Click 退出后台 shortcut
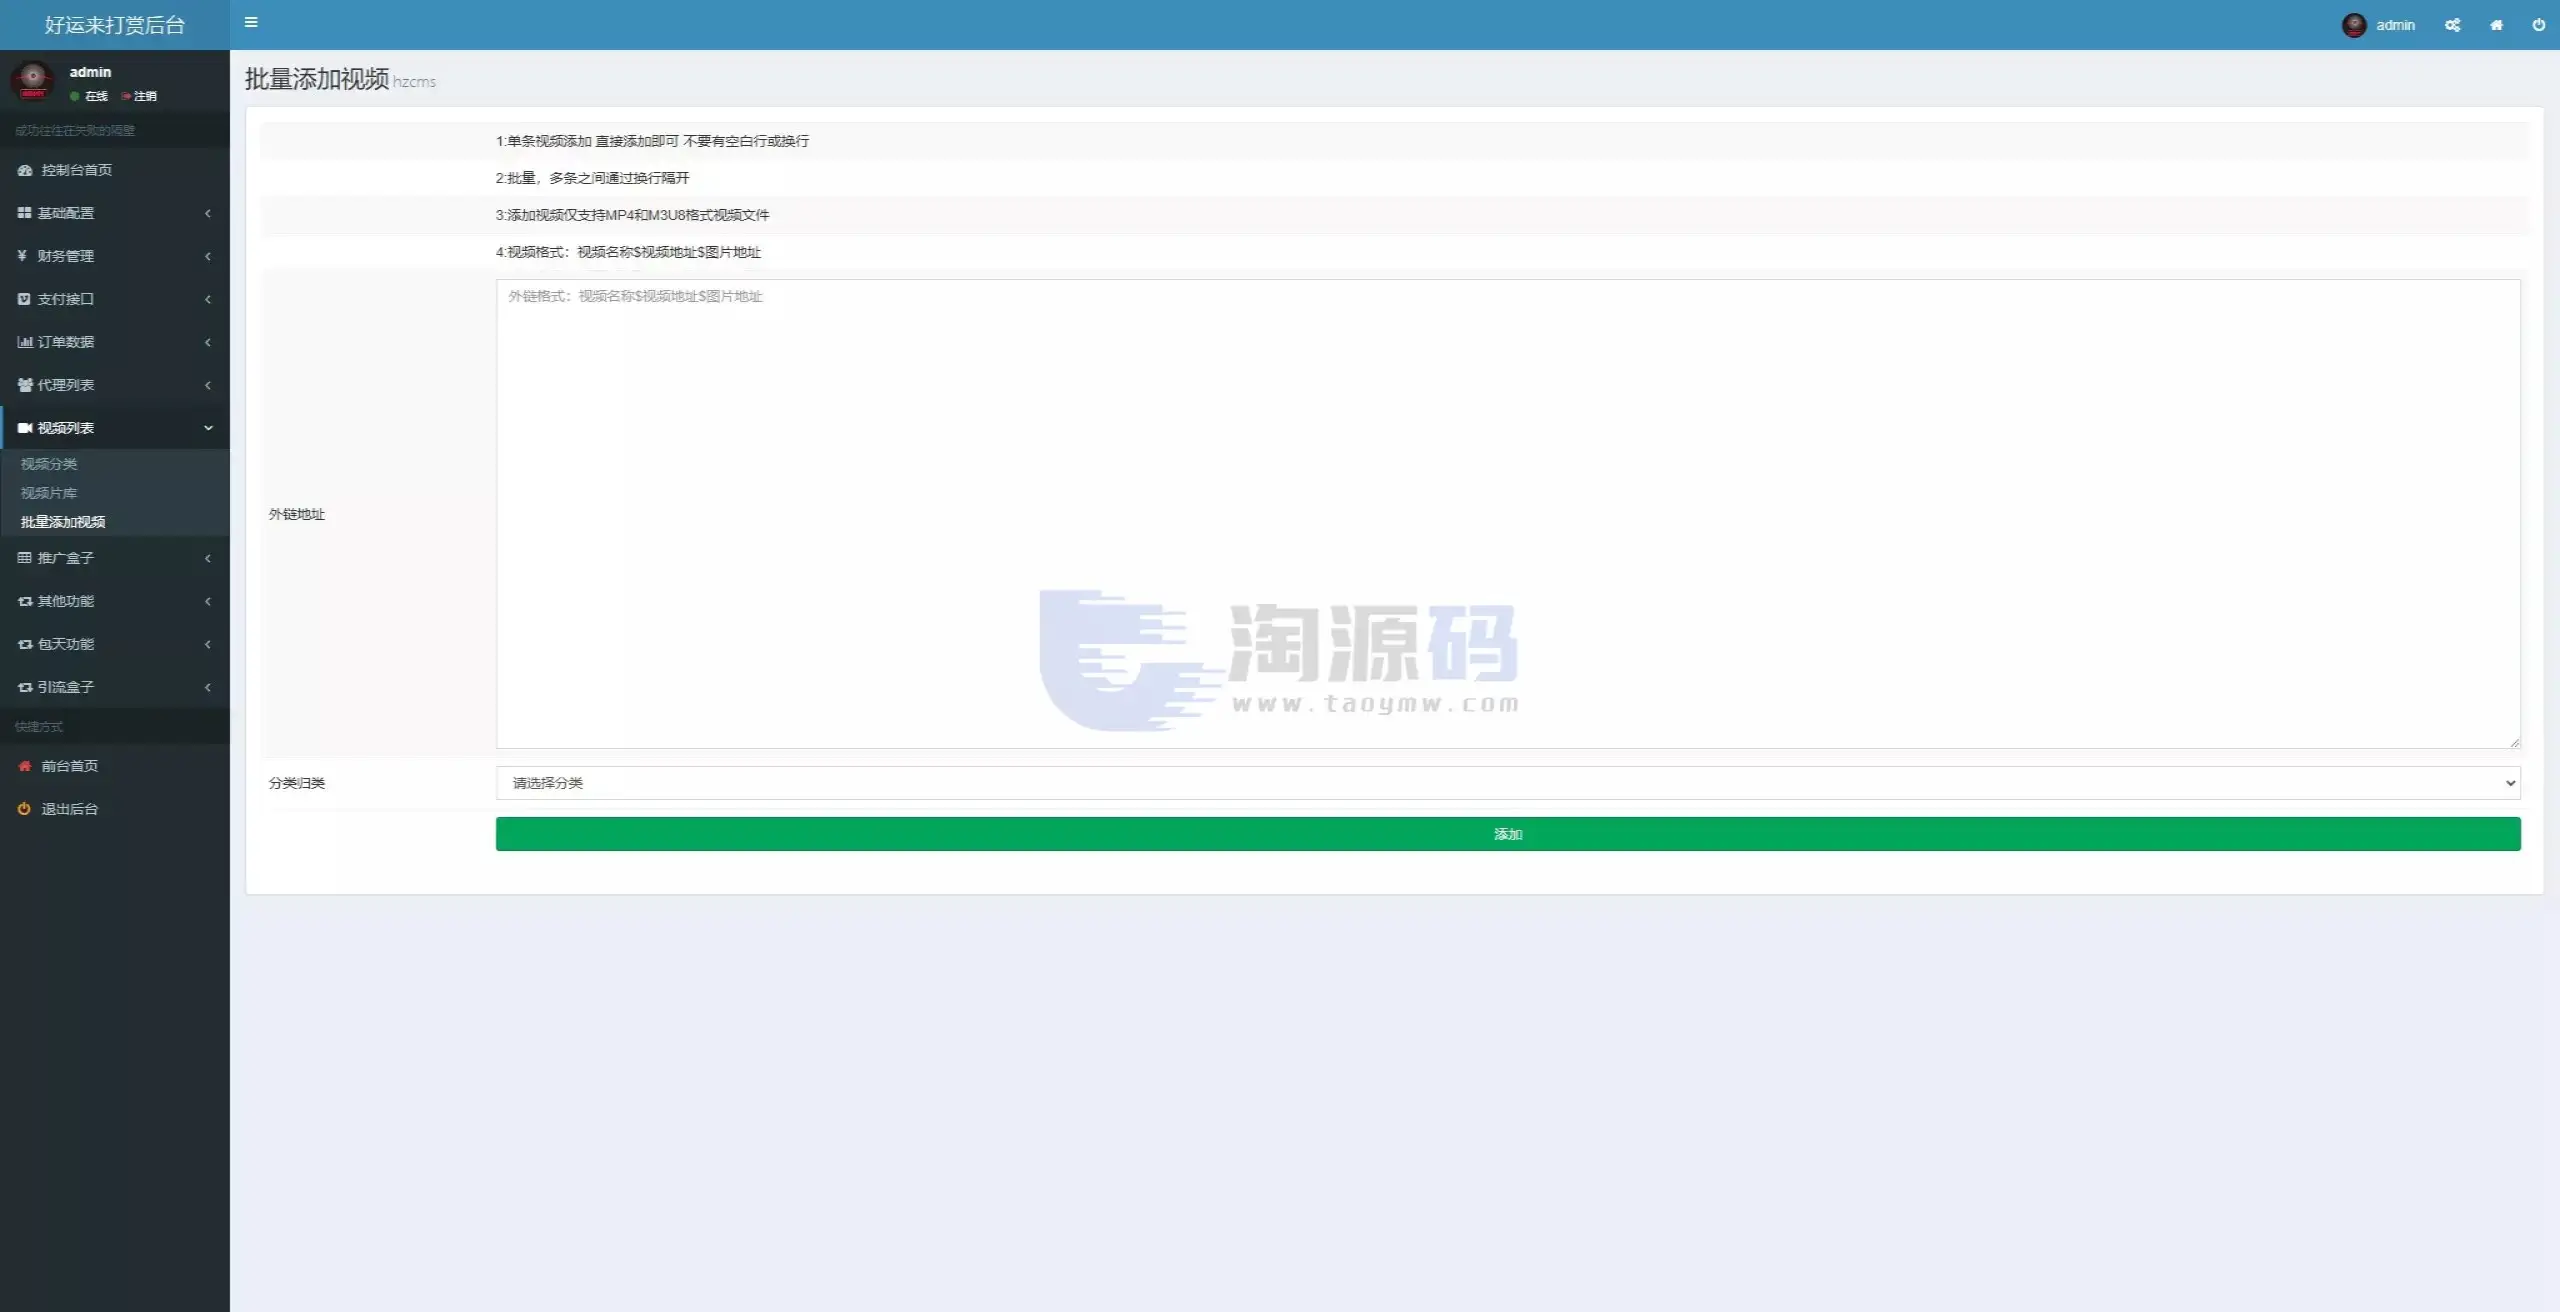Screen dimensions: 2560x1312 [x=115, y=809]
